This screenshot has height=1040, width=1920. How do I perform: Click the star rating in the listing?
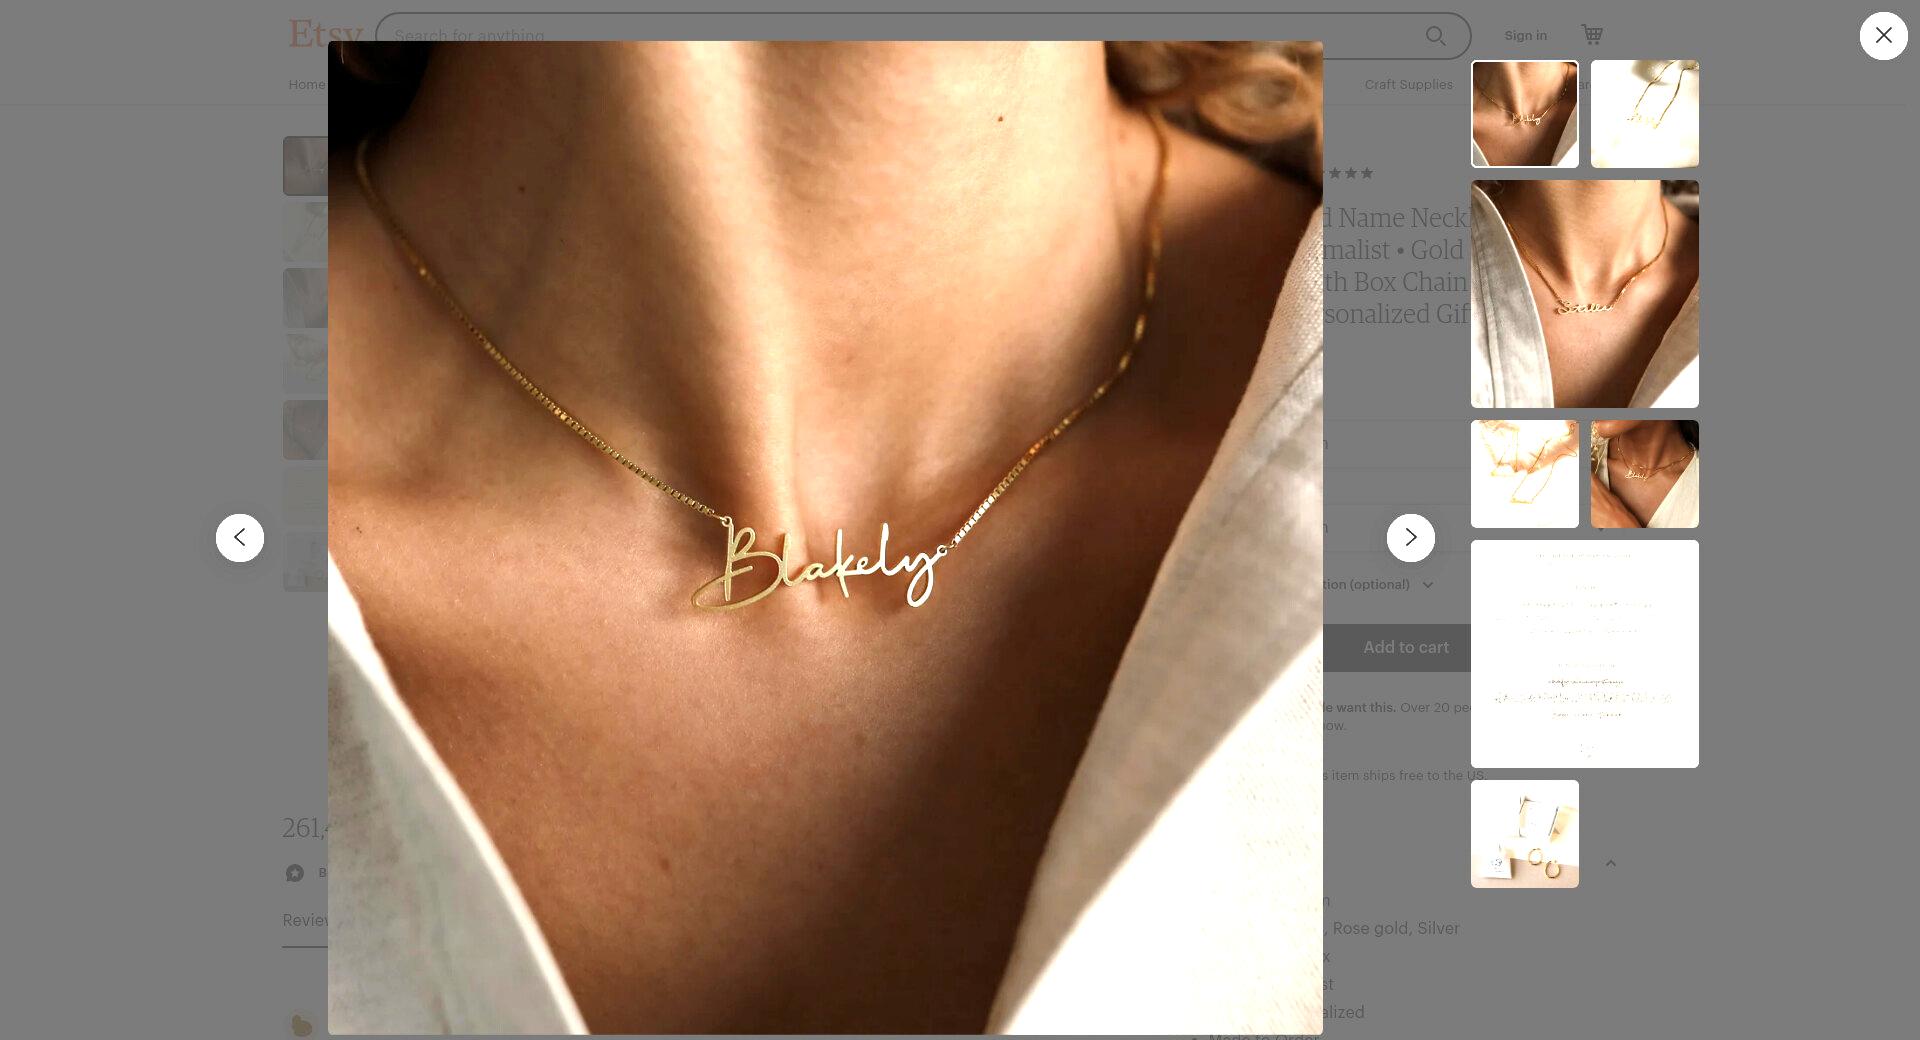click(1348, 173)
